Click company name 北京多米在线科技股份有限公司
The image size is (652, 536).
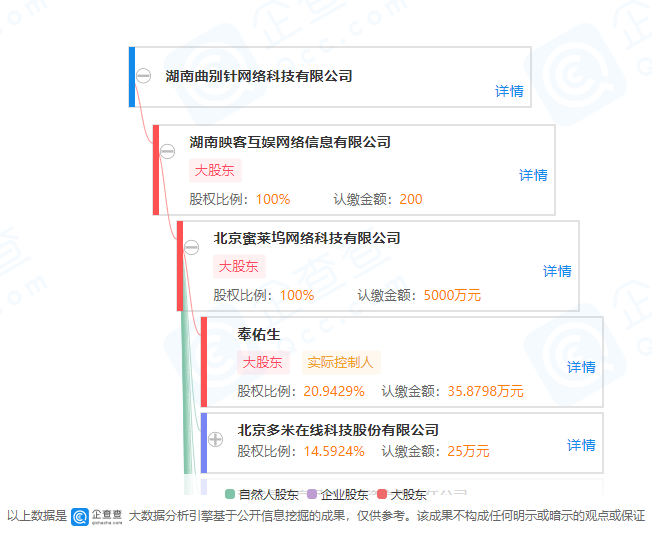coord(338,430)
